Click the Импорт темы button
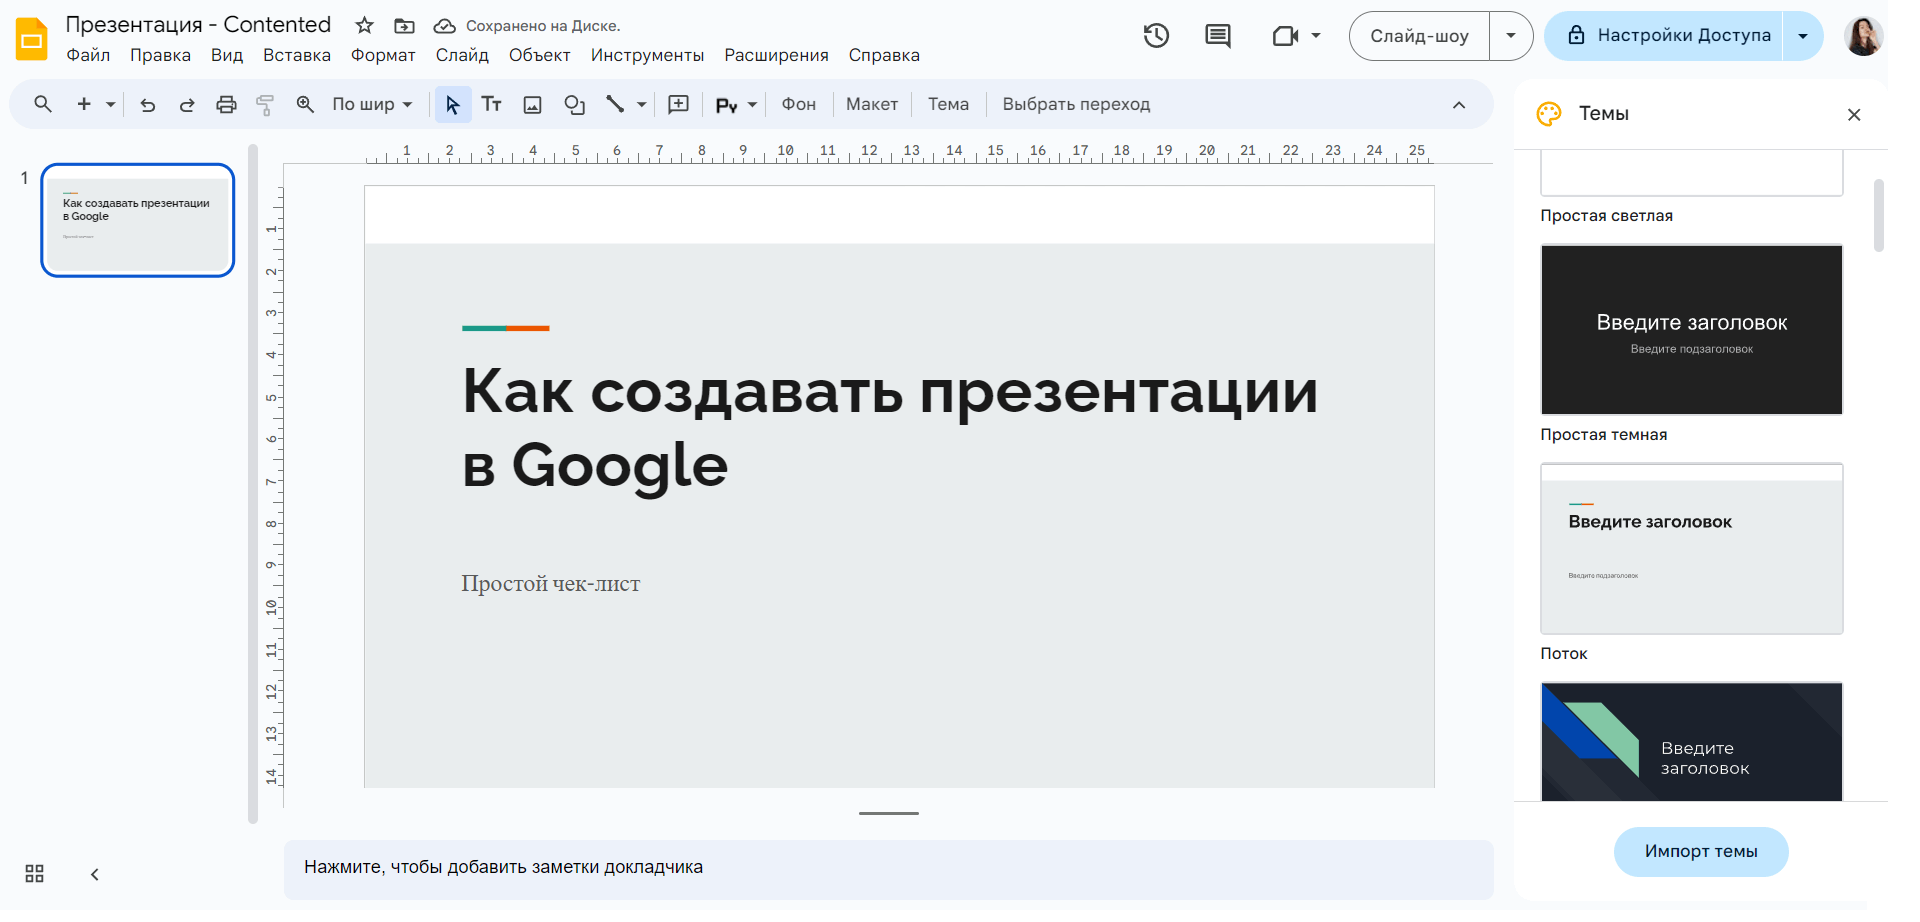 click(x=1701, y=851)
